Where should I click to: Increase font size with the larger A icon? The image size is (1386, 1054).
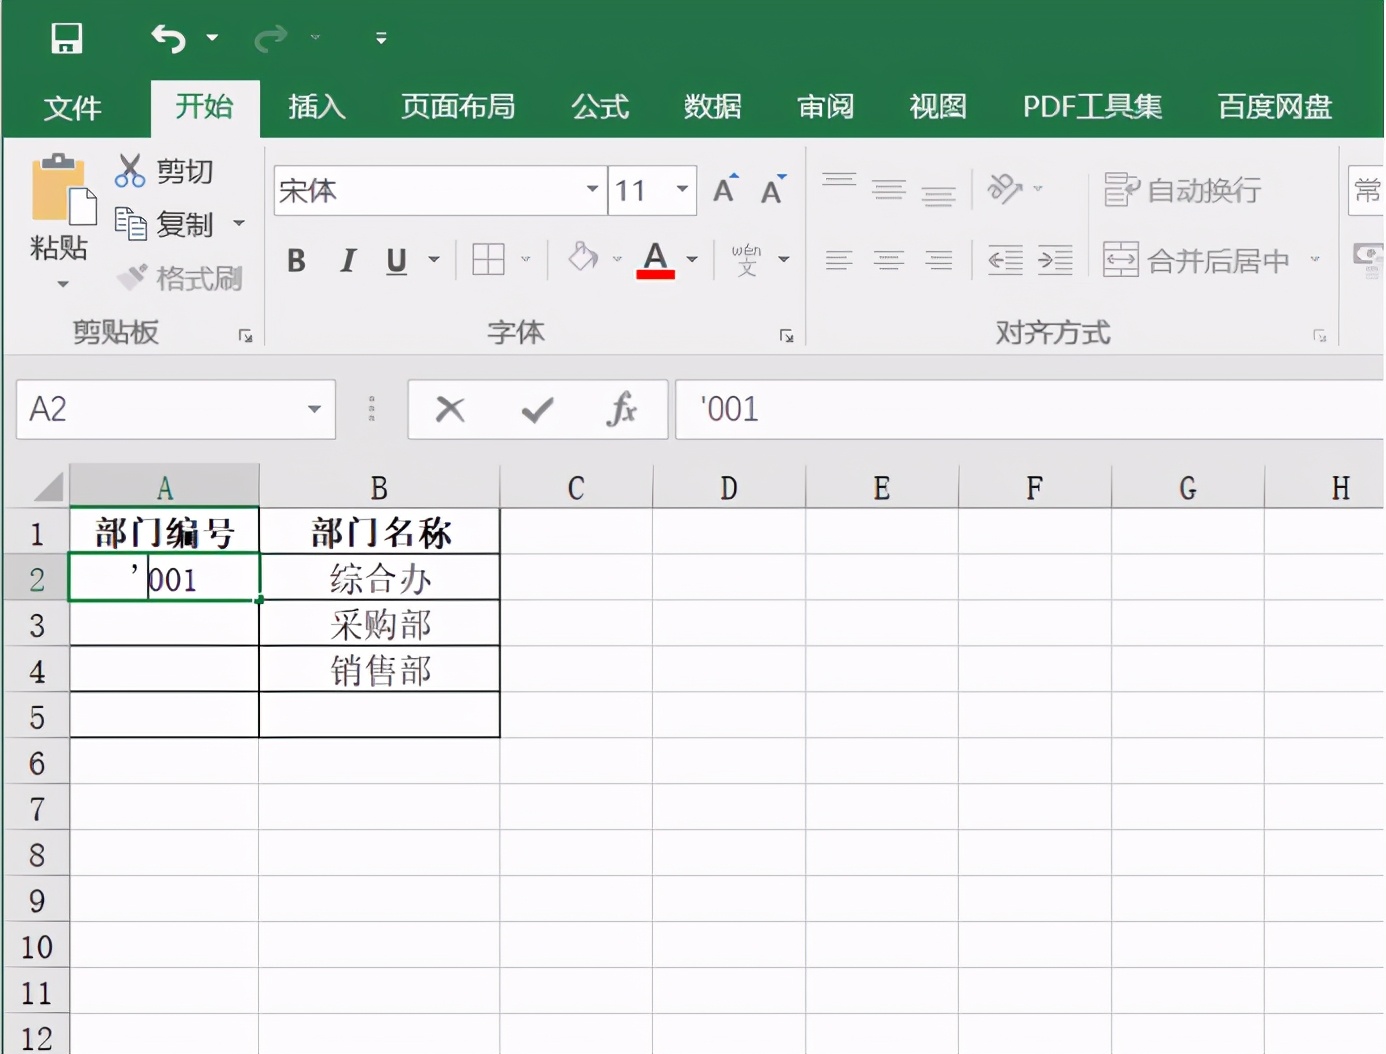click(x=723, y=188)
